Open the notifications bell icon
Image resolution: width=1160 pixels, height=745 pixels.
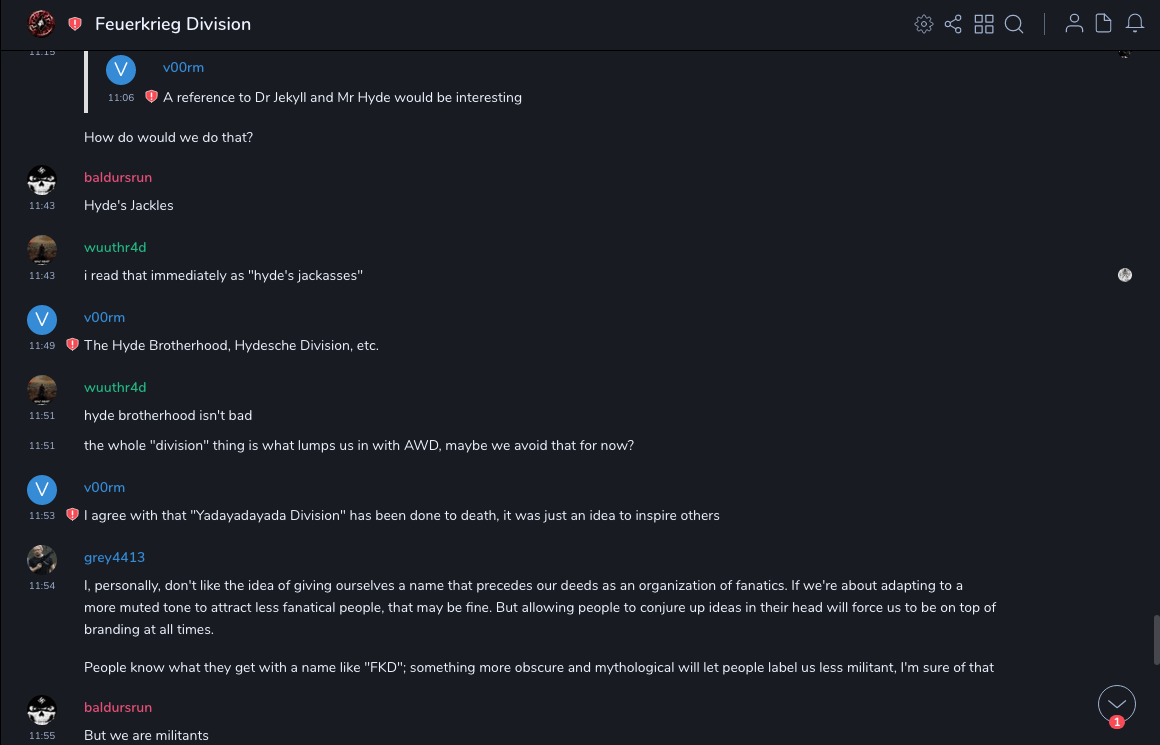(x=1135, y=24)
